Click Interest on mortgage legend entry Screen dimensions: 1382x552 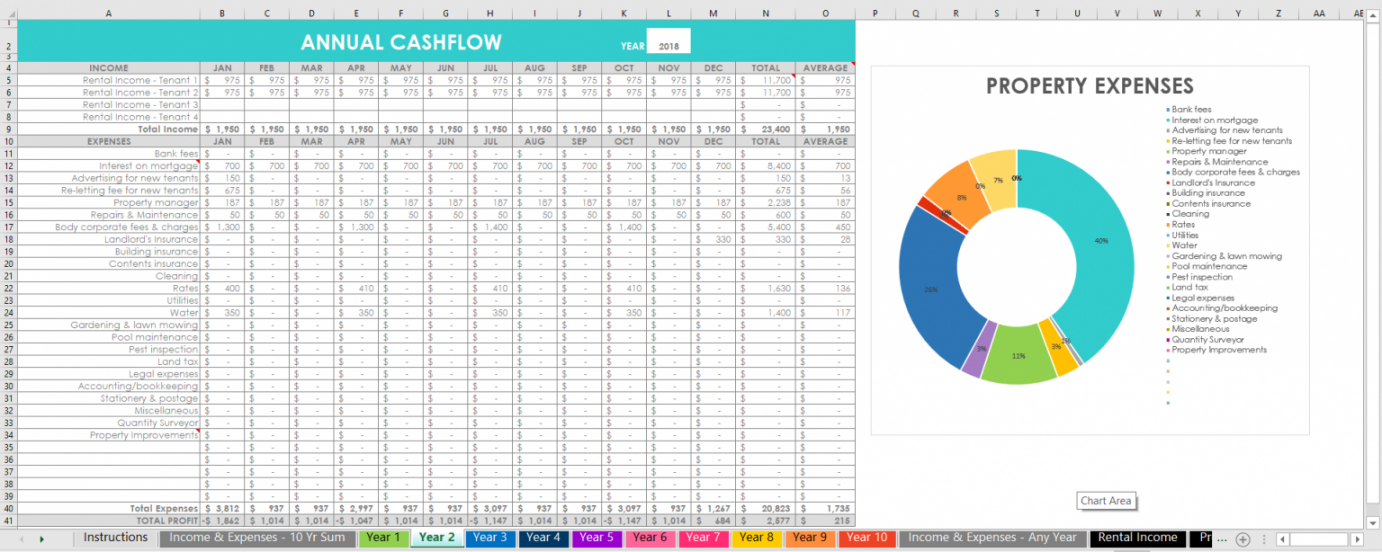pyautogui.click(x=1214, y=120)
